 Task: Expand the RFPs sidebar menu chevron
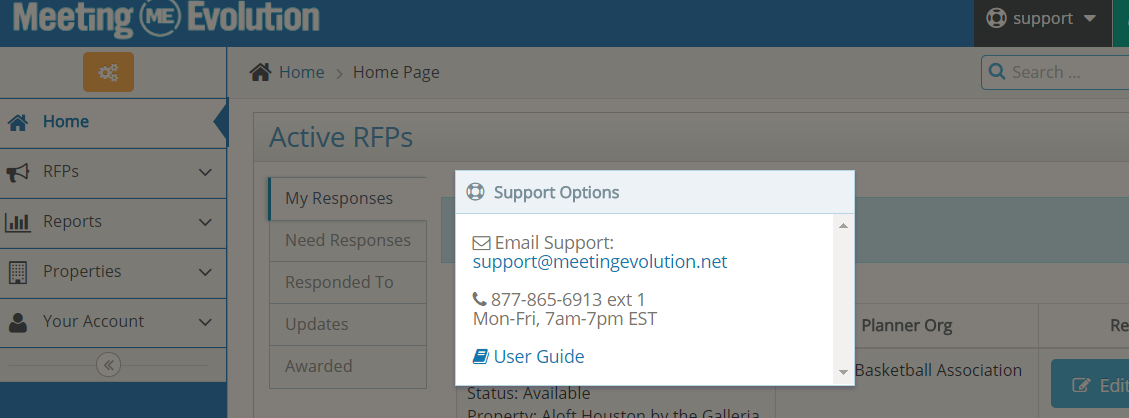(205, 172)
